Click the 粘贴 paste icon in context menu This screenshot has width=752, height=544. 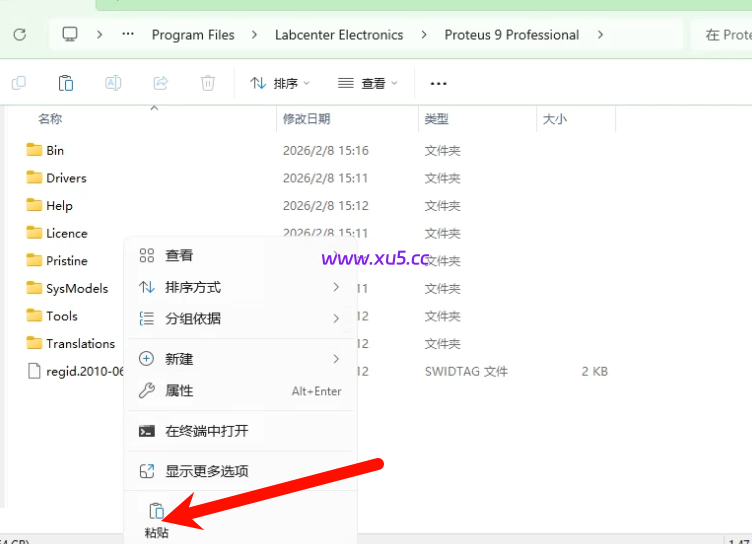(x=156, y=512)
